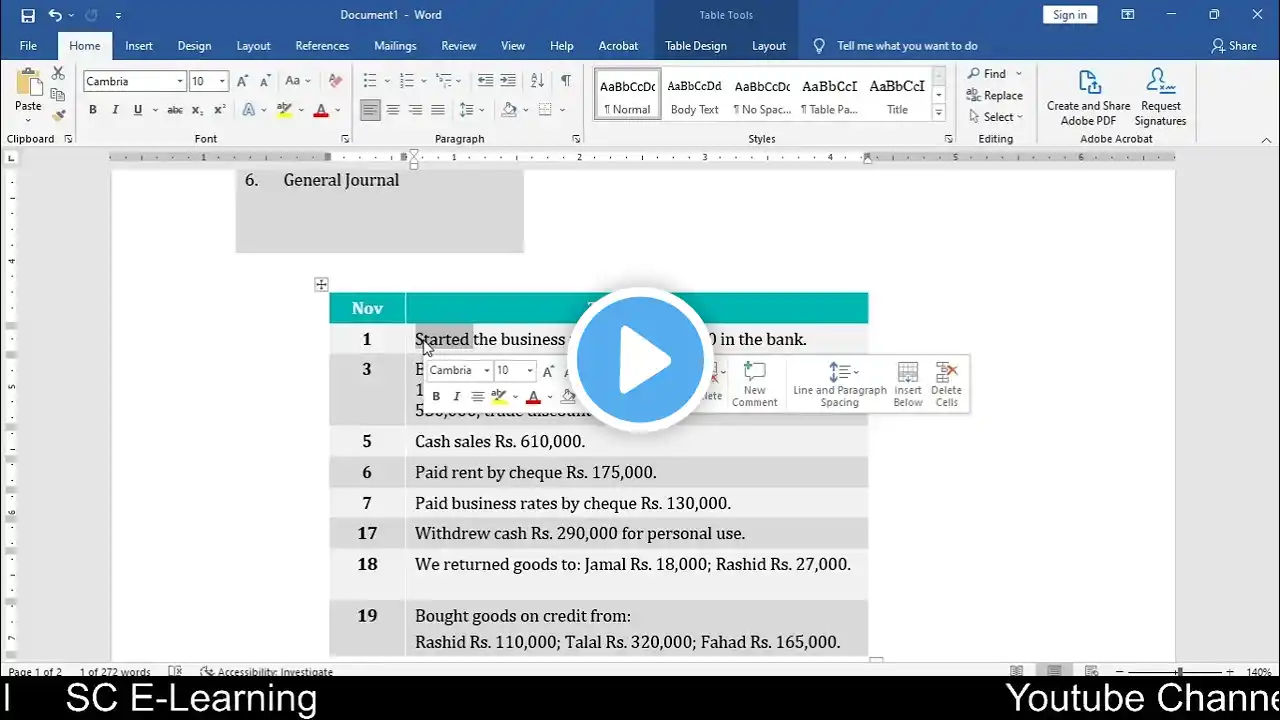
Task: Expand the Styles gallery more arrow
Action: 938,112
